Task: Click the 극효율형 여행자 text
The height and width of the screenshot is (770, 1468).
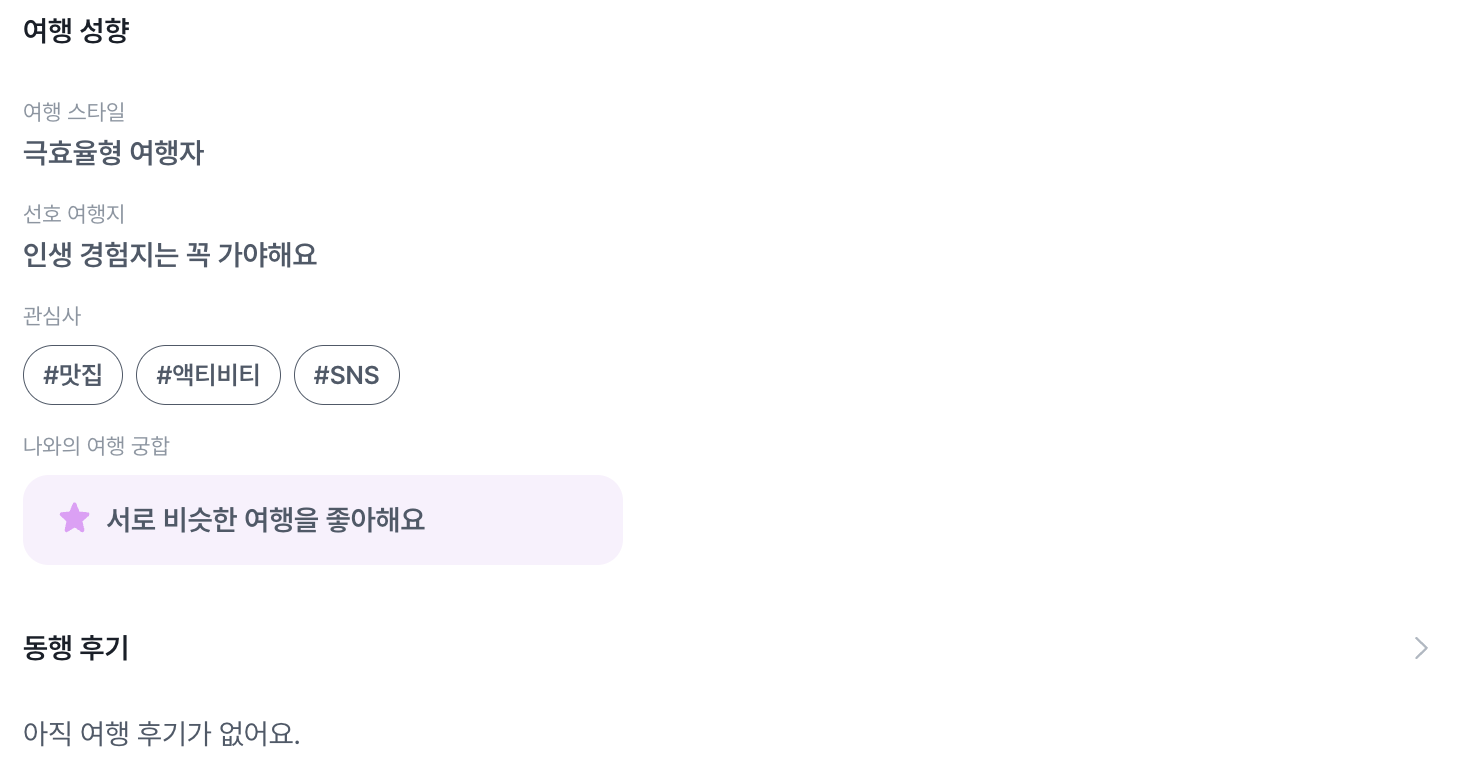Action: tap(113, 153)
